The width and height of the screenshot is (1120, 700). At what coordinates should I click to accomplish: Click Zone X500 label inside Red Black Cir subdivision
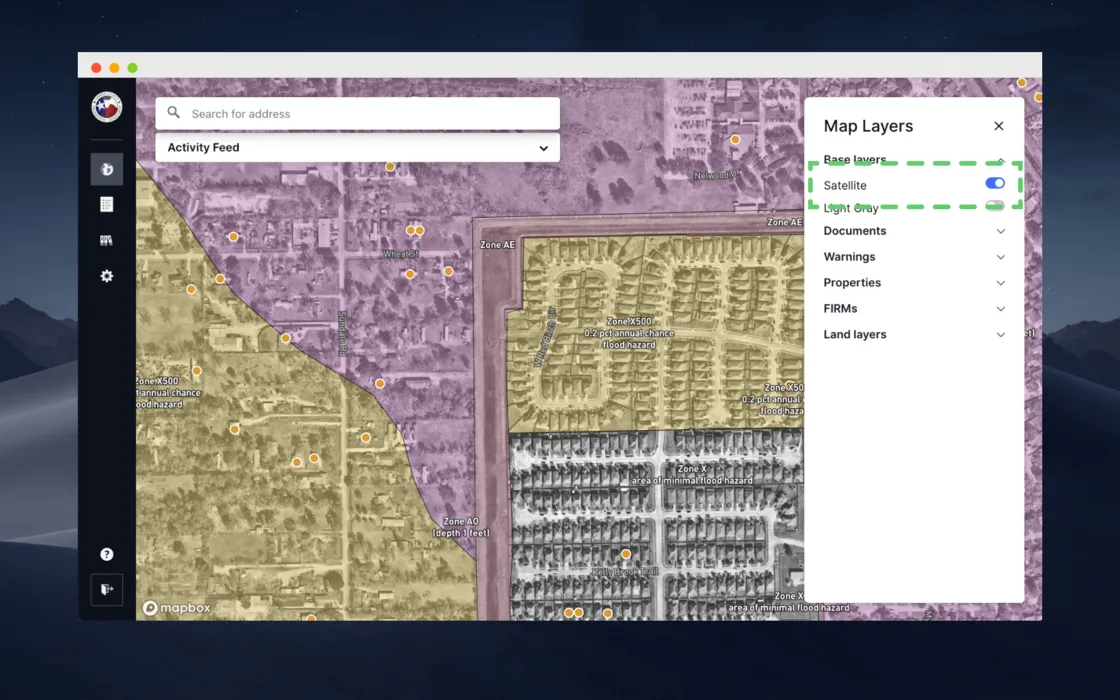(629, 333)
